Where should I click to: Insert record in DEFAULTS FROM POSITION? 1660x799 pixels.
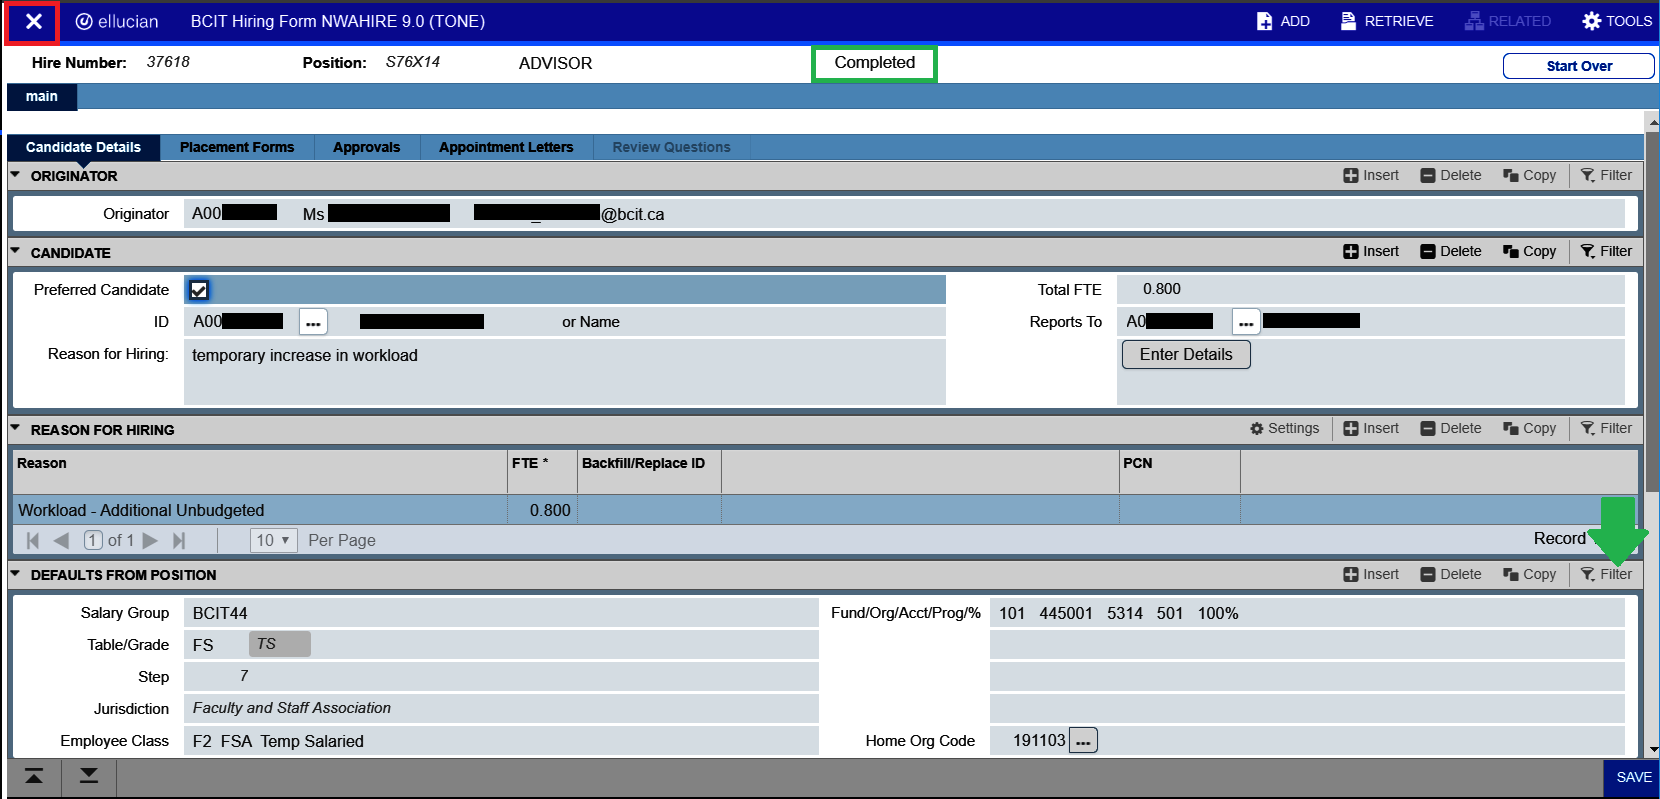[x=1371, y=574]
